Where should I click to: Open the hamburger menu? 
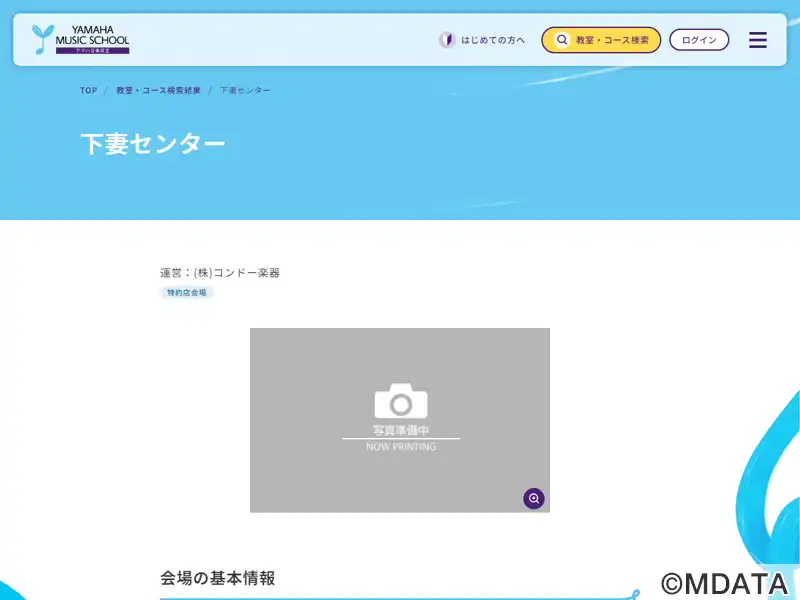(x=758, y=40)
